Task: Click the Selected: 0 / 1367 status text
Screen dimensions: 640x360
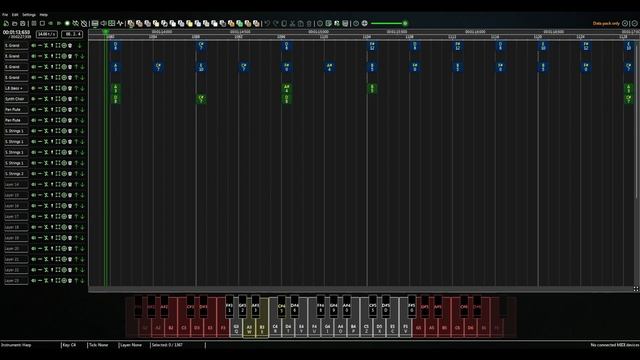Action: click(x=167, y=345)
